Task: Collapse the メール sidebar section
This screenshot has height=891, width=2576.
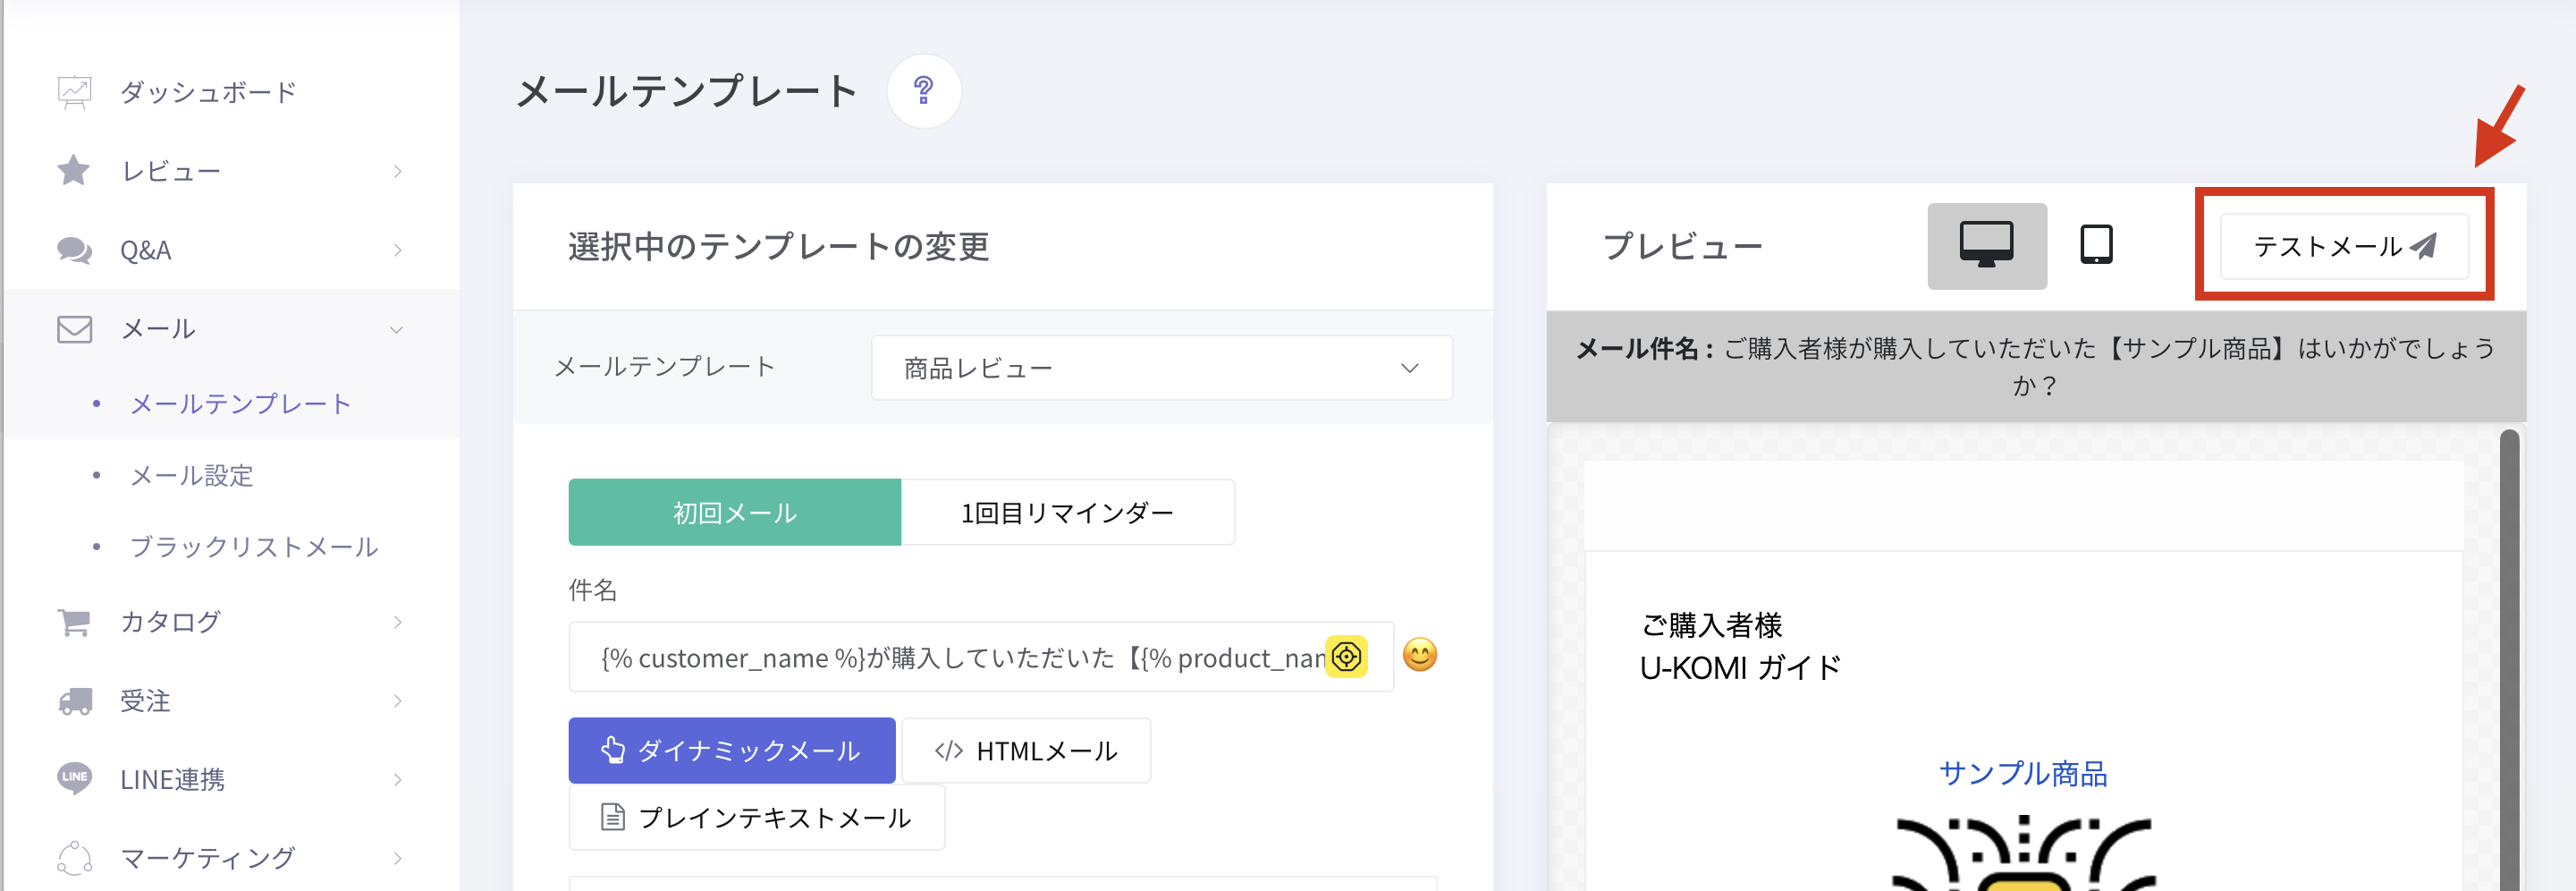Action: 397,329
